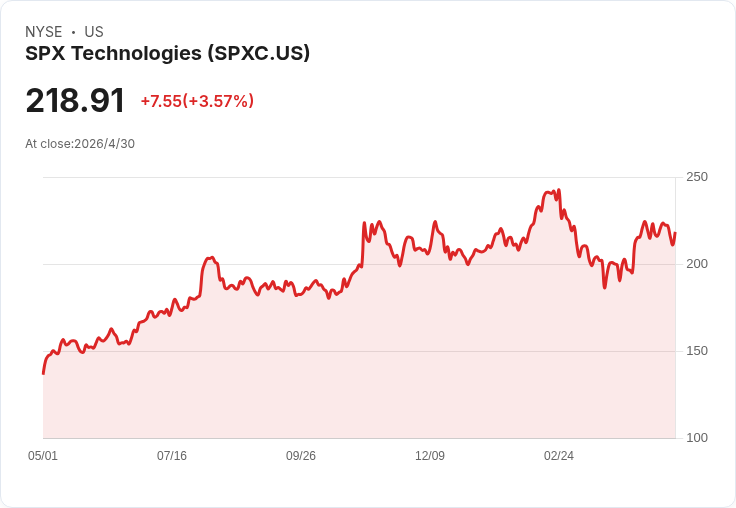Click the 09/26 date on the x-axis
This screenshot has height=508, width=736.
click(x=301, y=455)
